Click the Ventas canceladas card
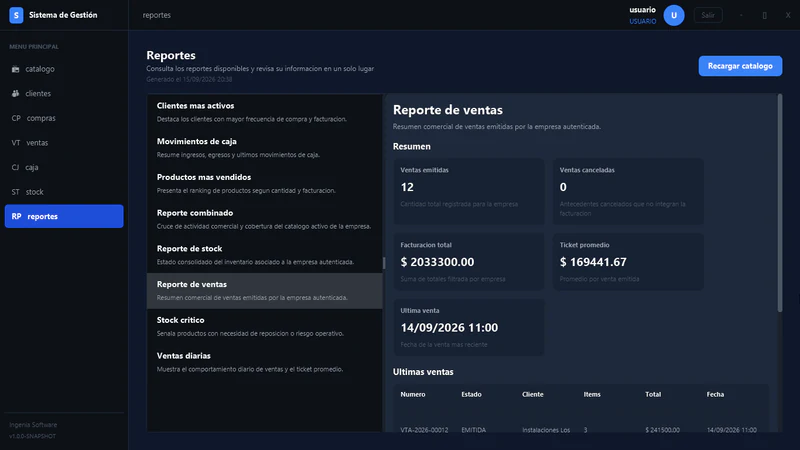The width and height of the screenshot is (800, 450). [628, 191]
